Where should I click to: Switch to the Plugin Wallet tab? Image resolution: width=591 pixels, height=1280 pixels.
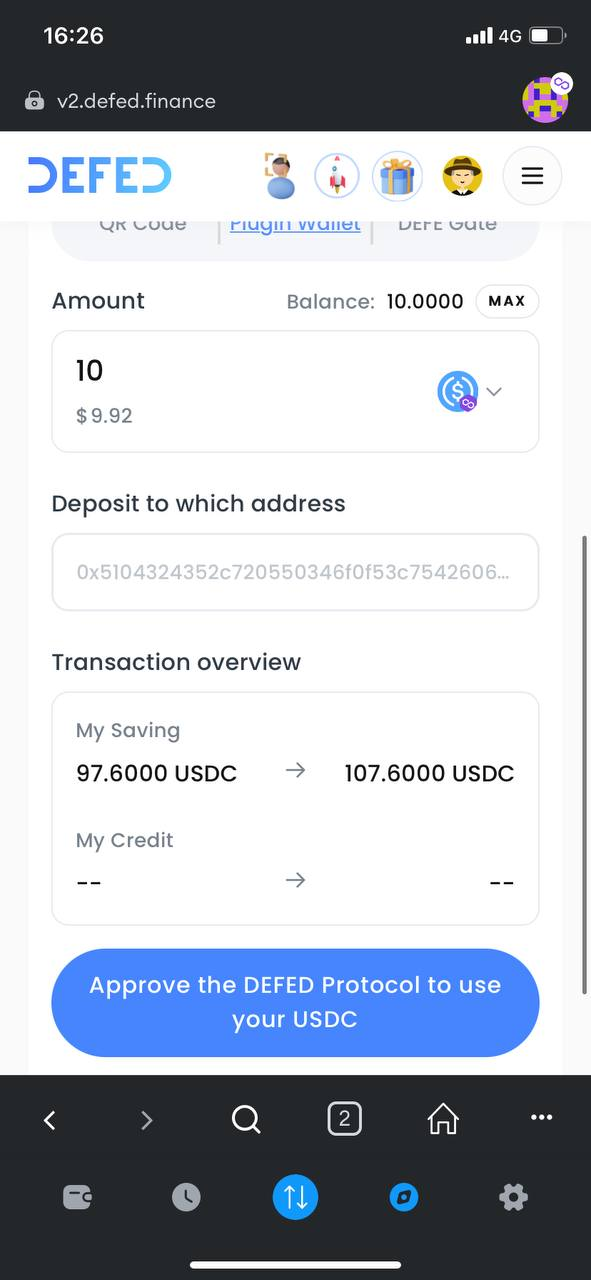pyautogui.click(x=295, y=224)
